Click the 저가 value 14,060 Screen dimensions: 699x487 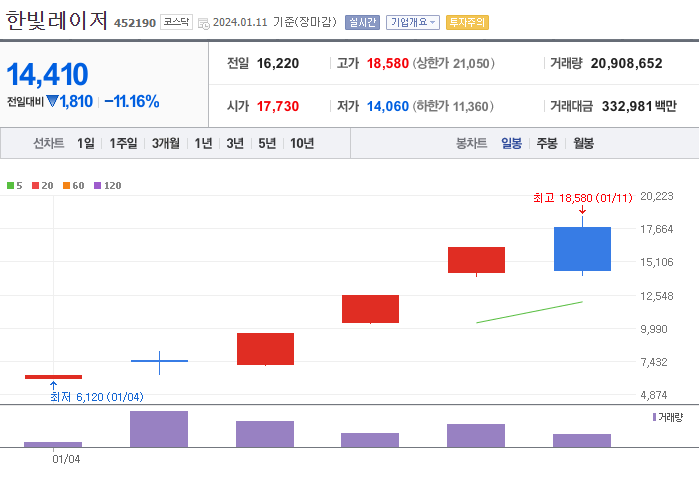tap(387, 106)
